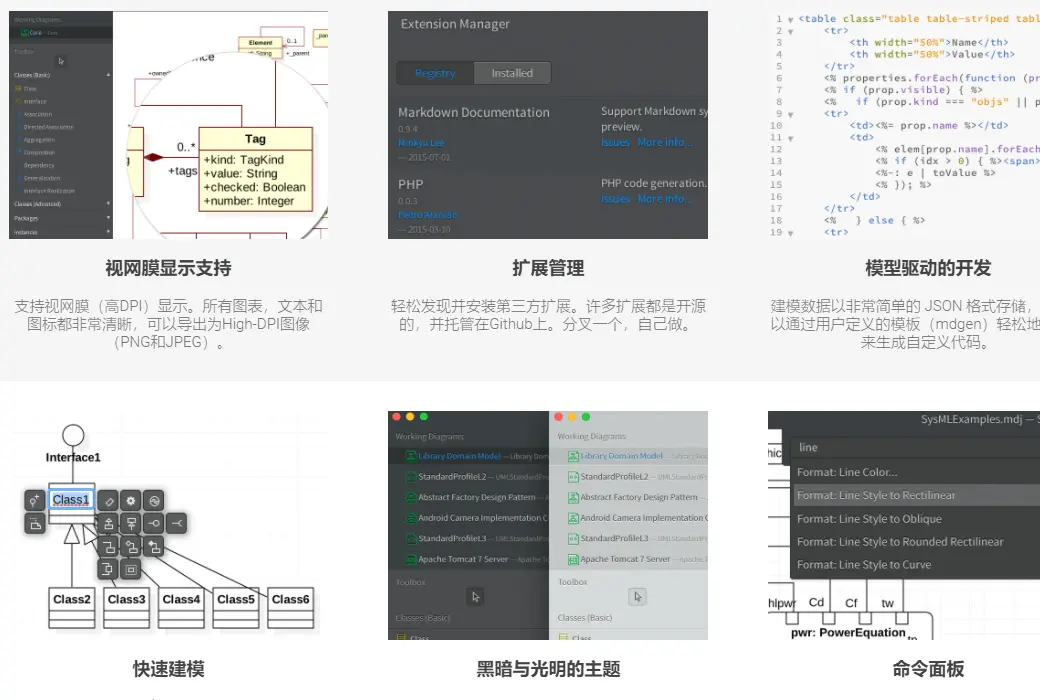Select the pointer tool in dark theme Toolbox

pyautogui.click(x=475, y=596)
